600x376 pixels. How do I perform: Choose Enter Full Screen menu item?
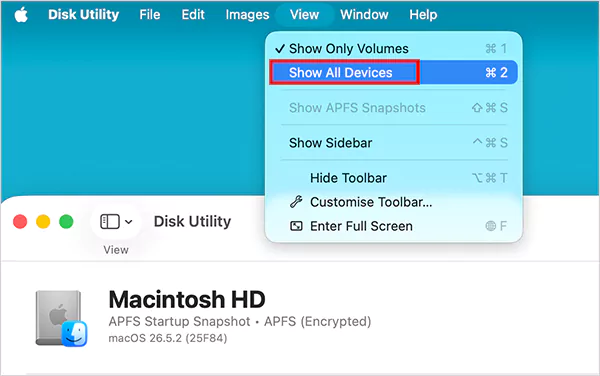(393, 226)
